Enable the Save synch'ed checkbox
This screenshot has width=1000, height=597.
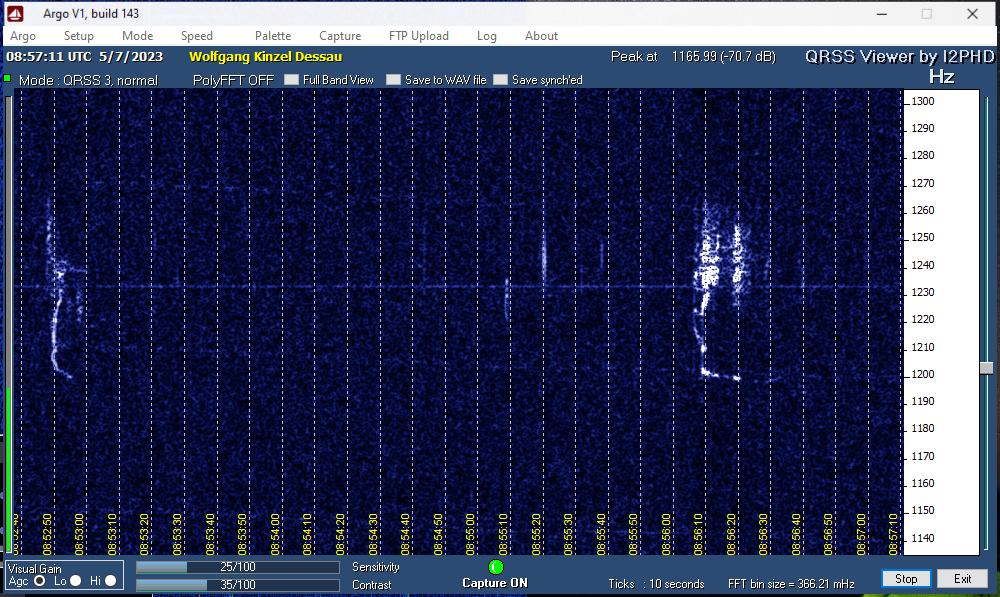501,80
